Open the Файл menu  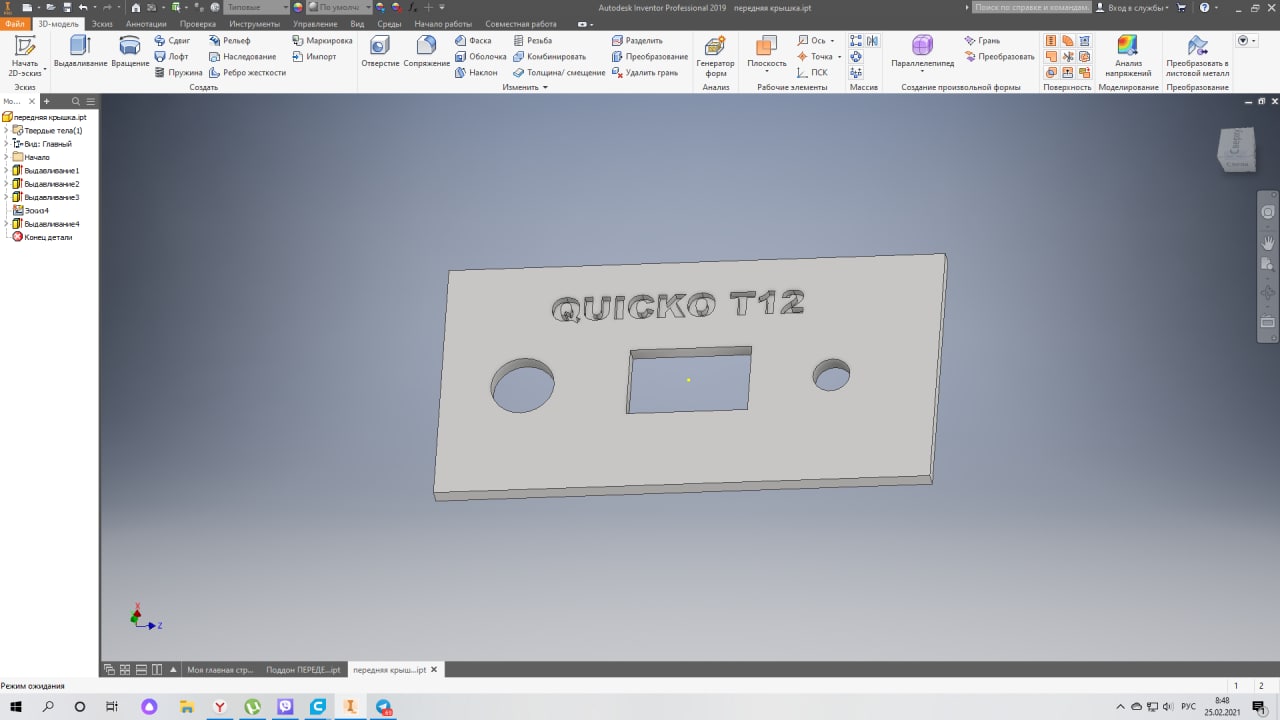(x=15, y=23)
